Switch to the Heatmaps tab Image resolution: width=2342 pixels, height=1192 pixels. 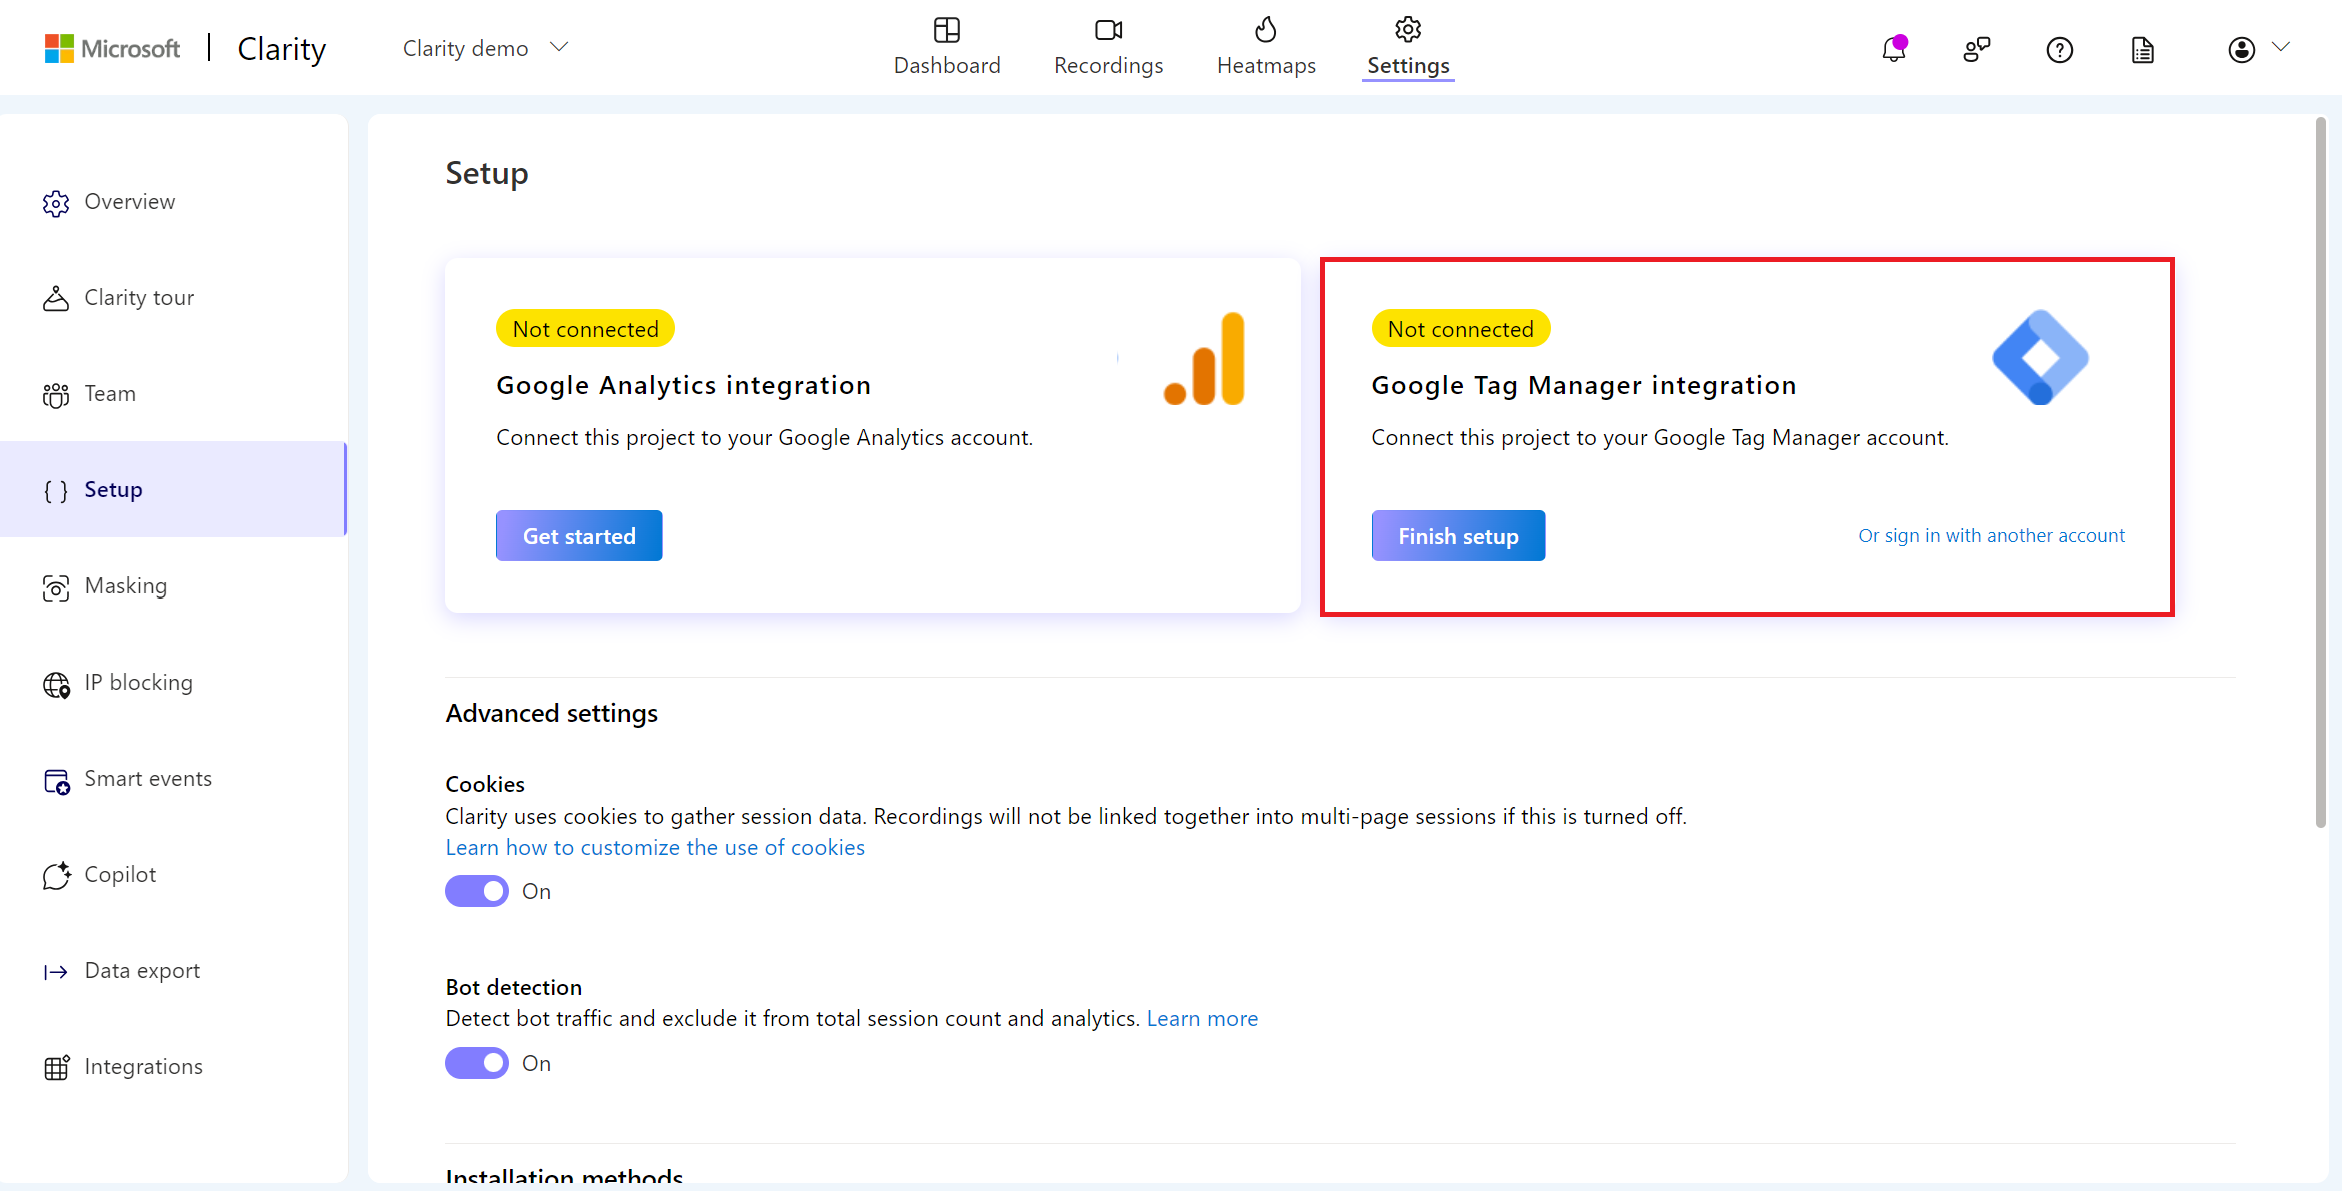(x=1266, y=47)
